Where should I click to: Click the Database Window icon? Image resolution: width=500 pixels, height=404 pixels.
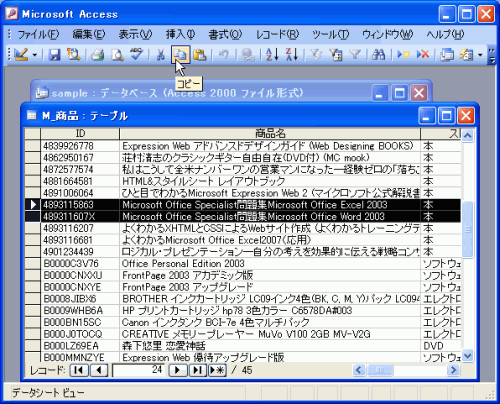click(447, 54)
